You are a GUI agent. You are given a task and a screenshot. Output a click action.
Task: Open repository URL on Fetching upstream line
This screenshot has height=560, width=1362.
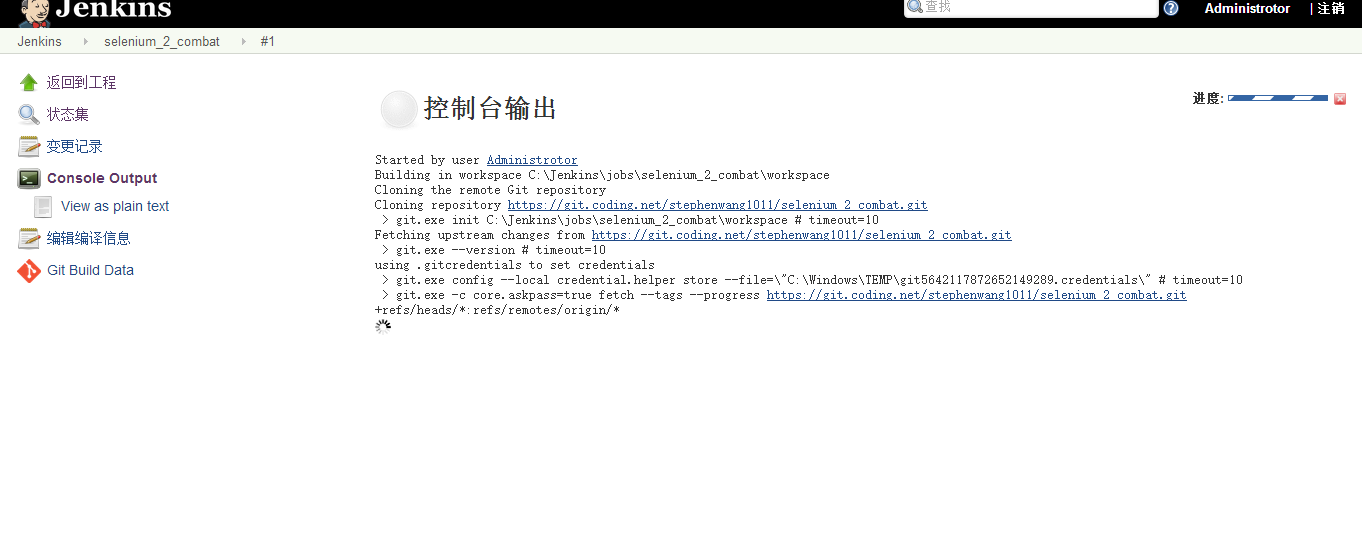click(x=802, y=235)
